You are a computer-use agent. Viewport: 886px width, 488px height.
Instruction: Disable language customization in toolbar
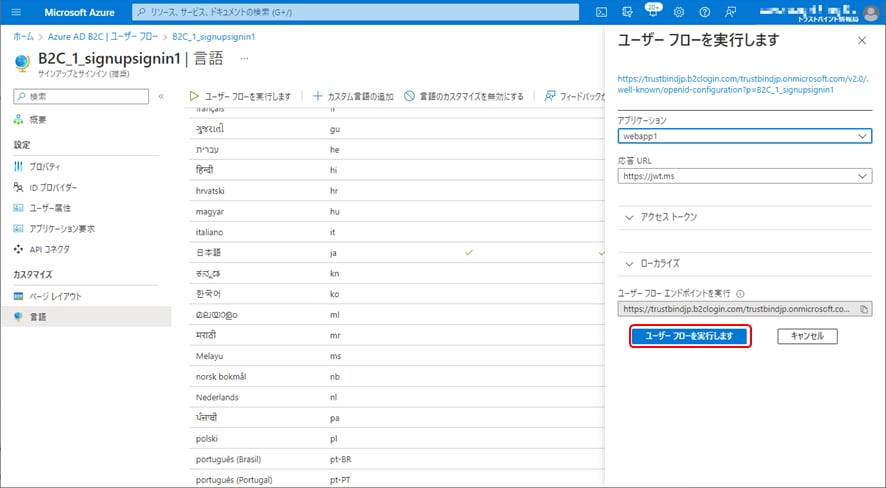(464, 97)
